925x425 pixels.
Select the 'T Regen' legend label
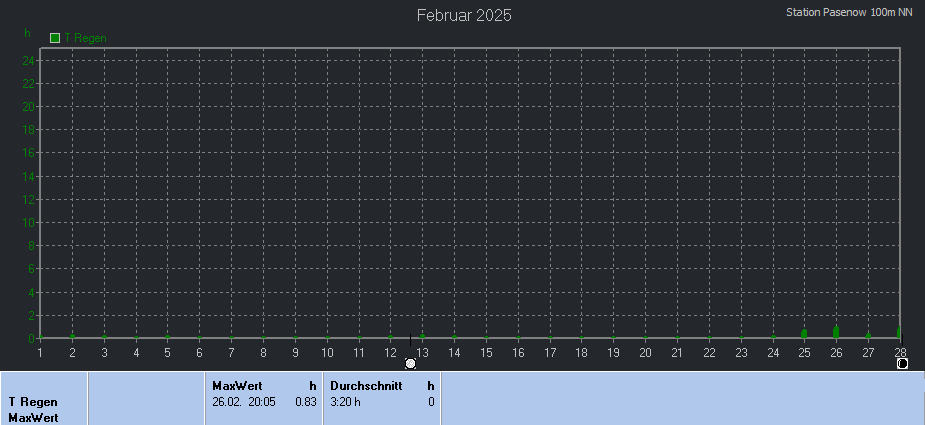[86, 38]
